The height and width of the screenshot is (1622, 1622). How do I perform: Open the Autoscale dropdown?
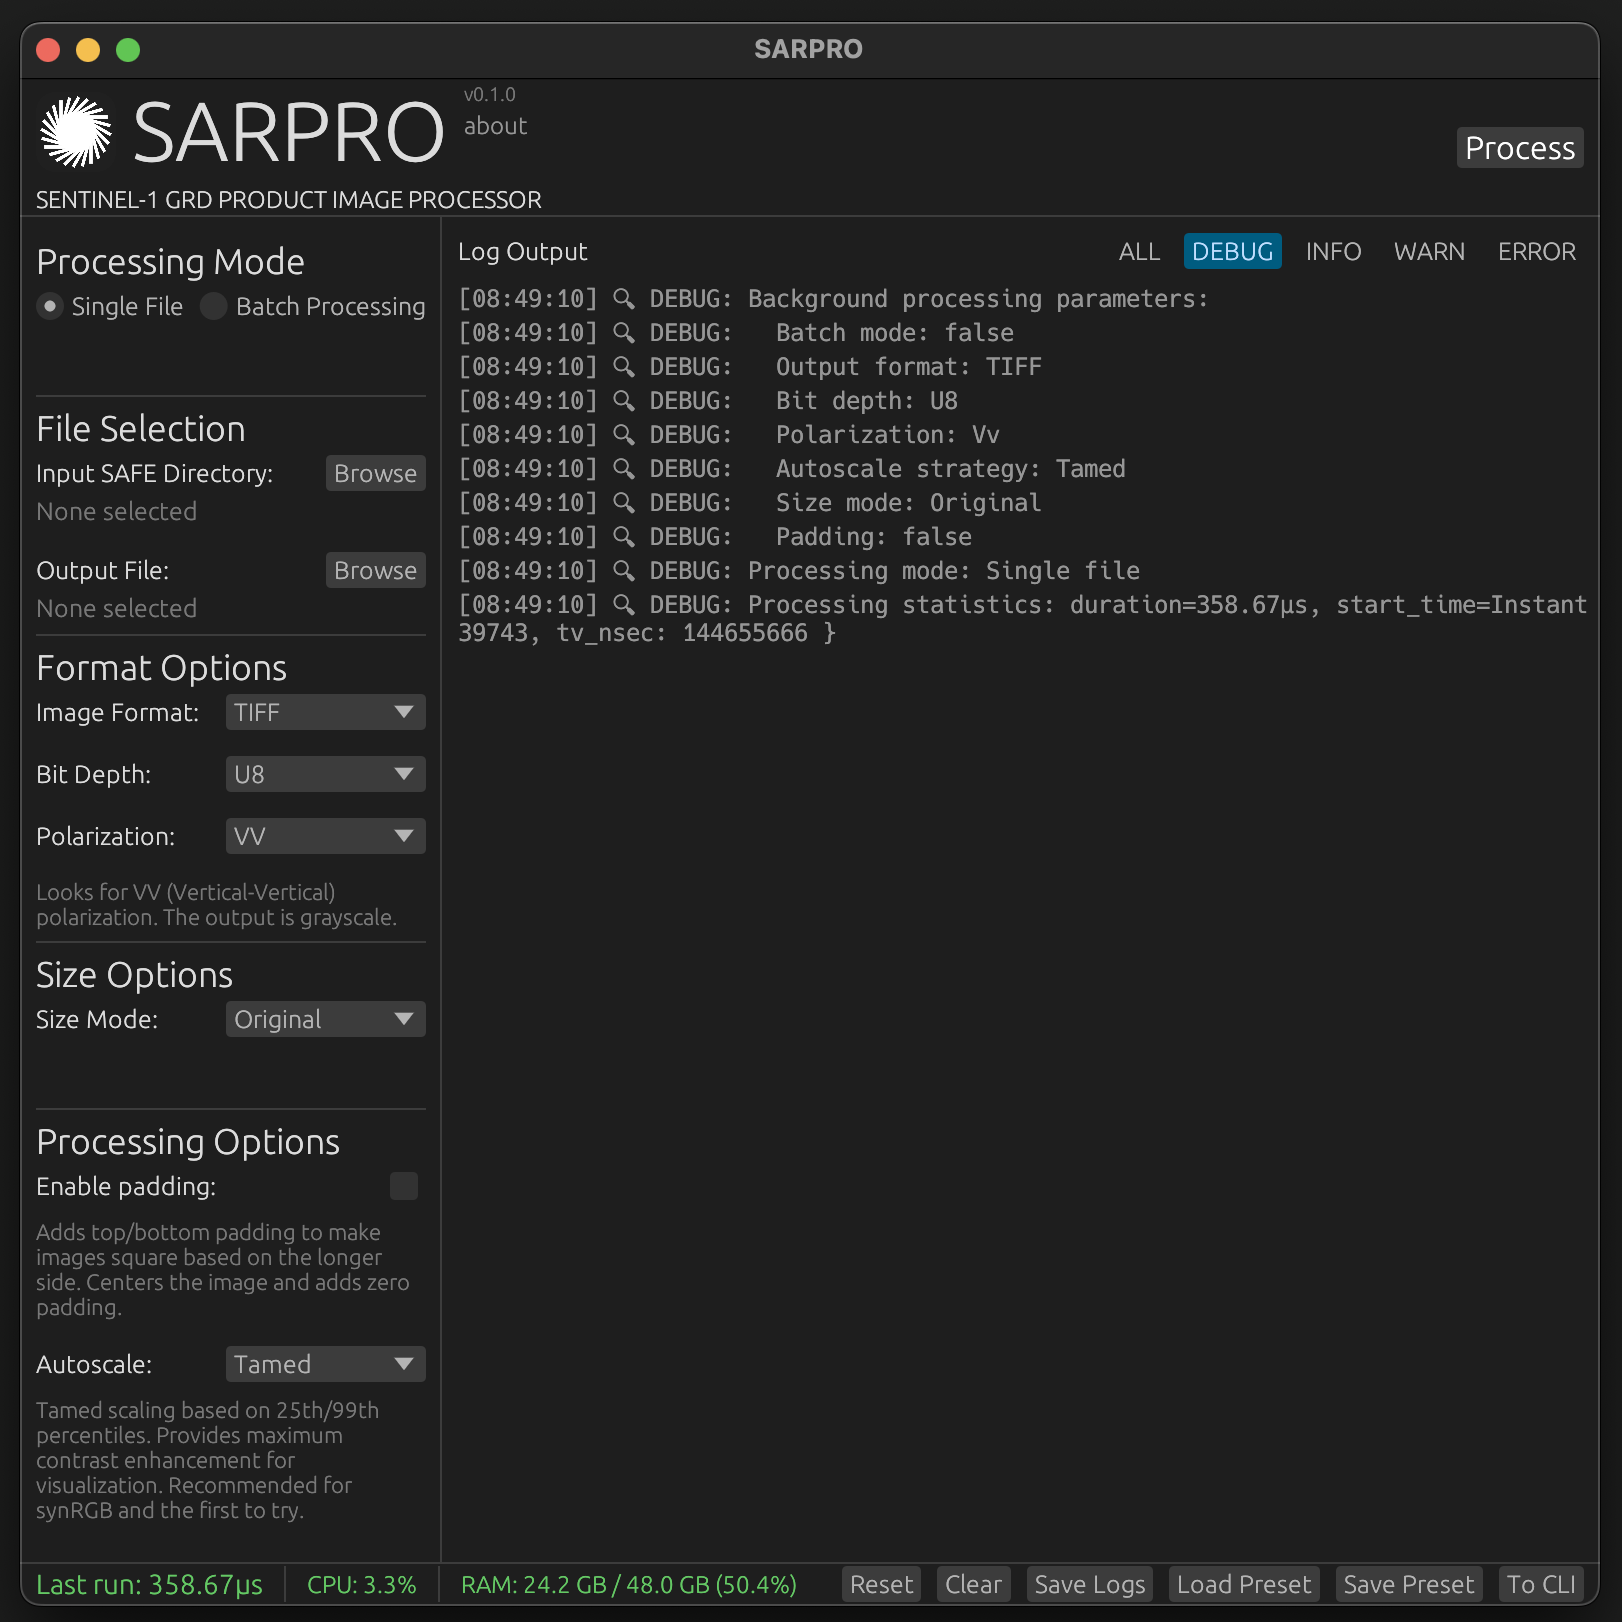pyautogui.click(x=324, y=1364)
